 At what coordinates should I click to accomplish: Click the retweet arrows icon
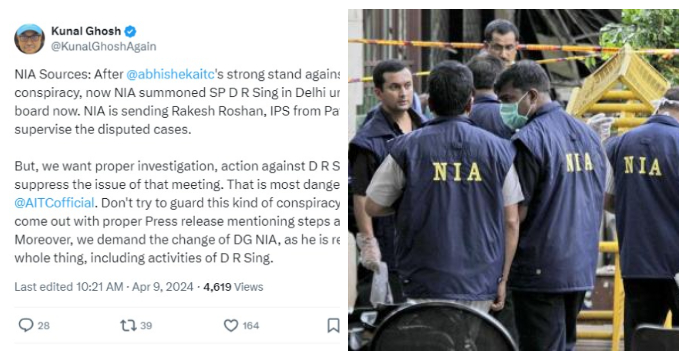128,325
